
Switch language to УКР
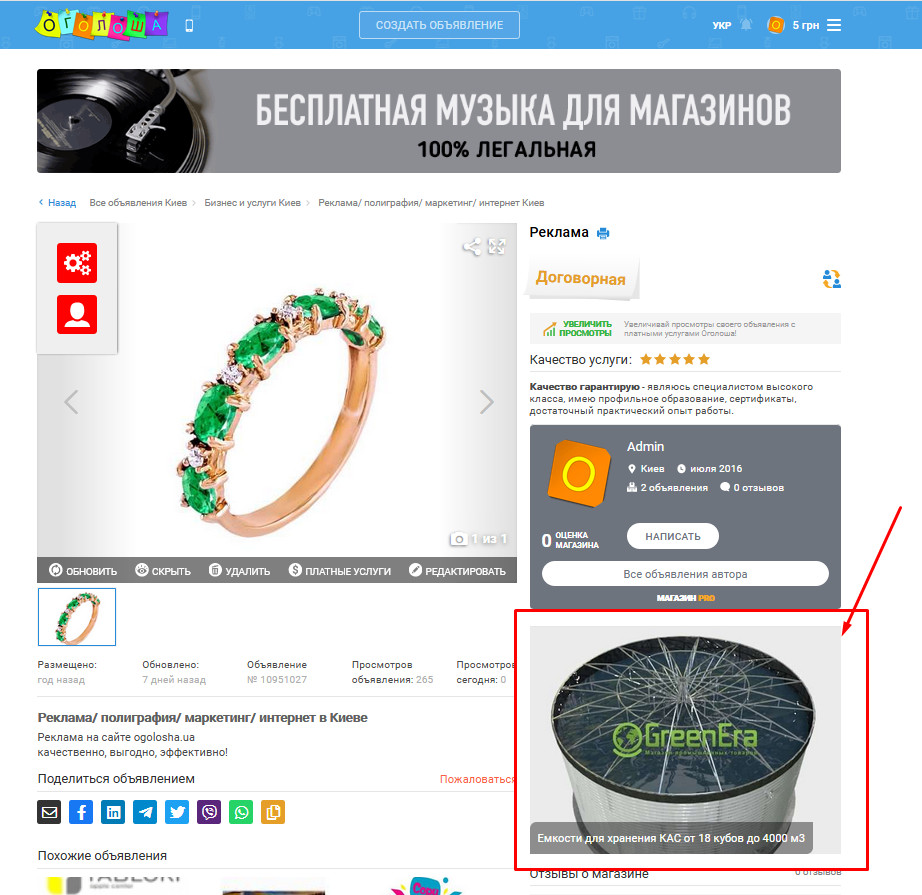click(x=721, y=25)
